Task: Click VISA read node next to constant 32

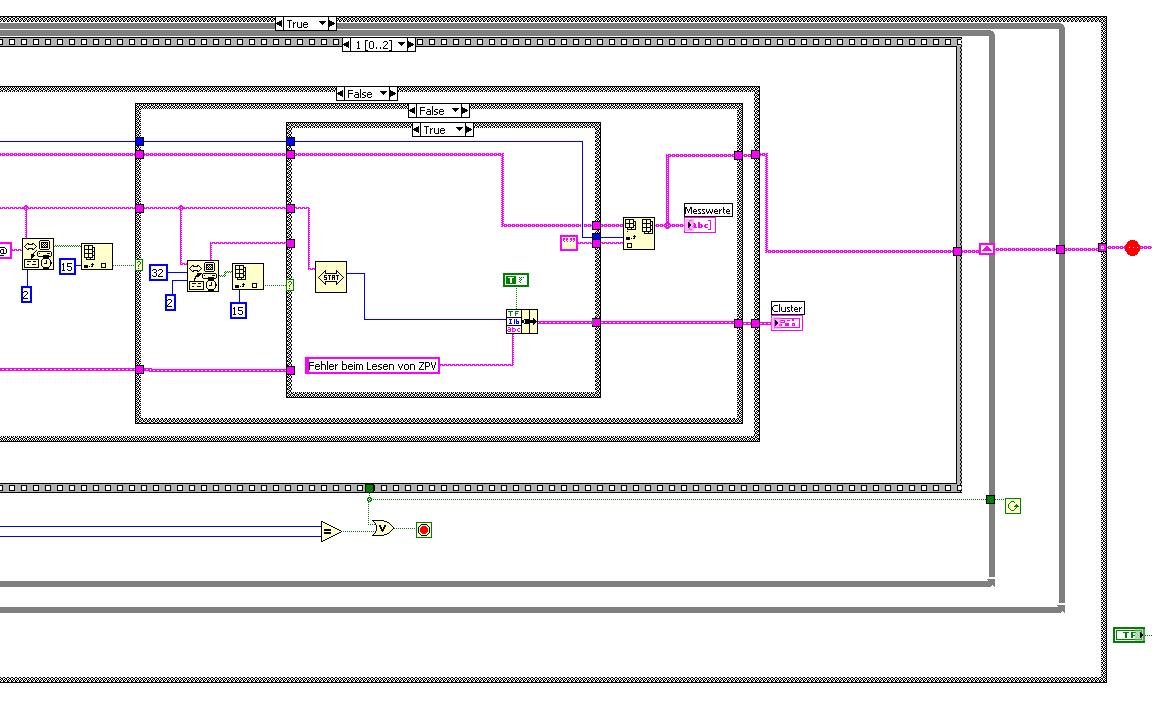Action: [x=203, y=276]
